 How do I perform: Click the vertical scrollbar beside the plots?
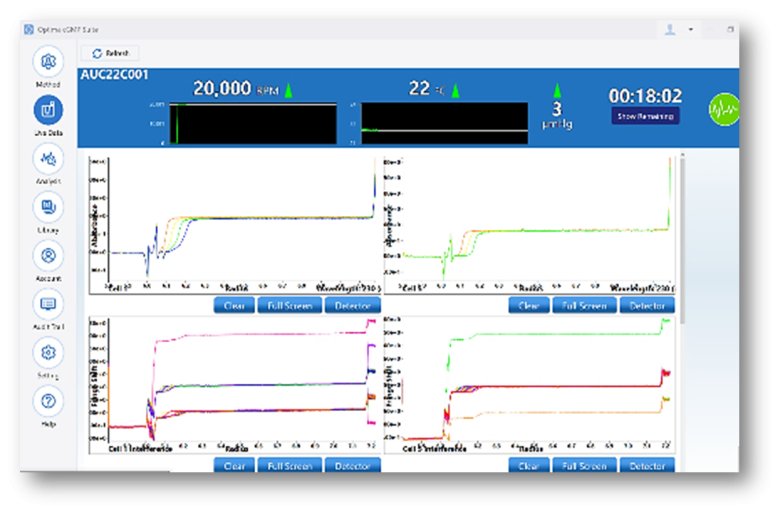point(683,240)
